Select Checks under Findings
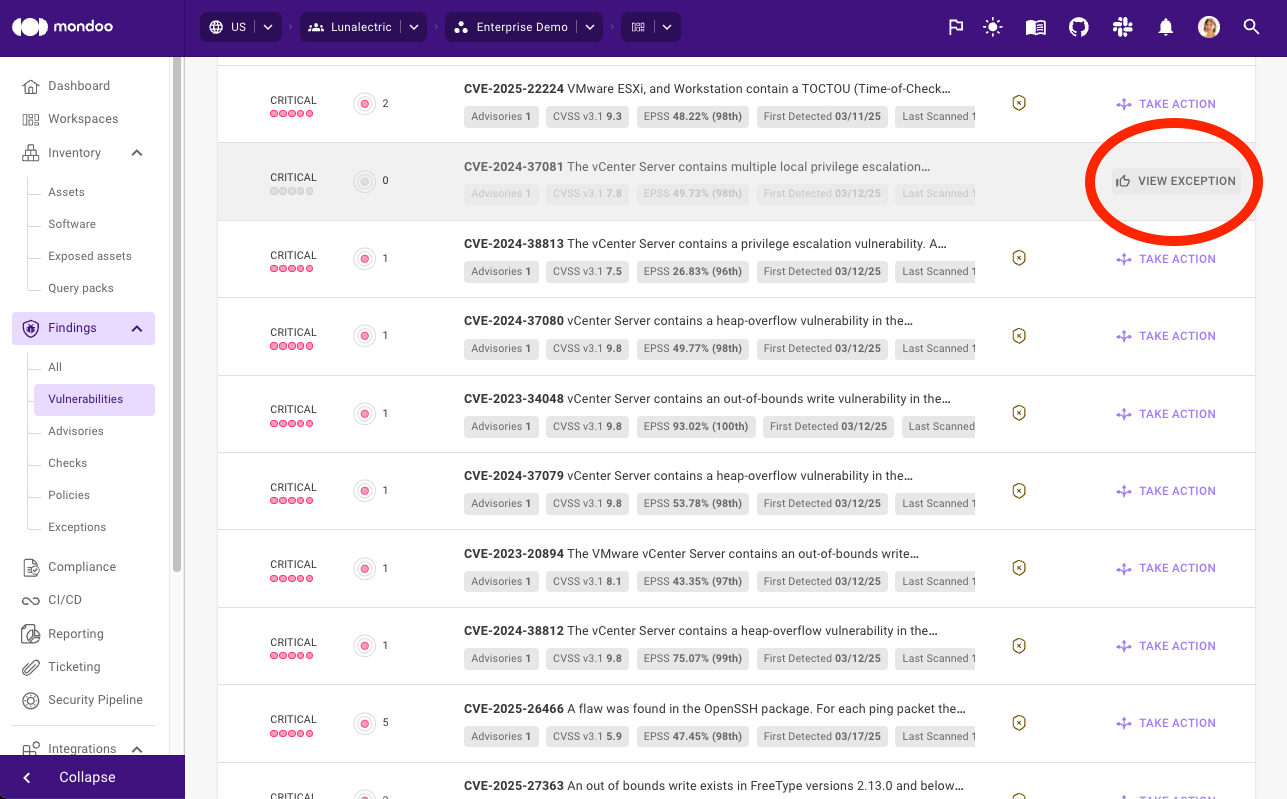The height and width of the screenshot is (799, 1287). (x=68, y=463)
